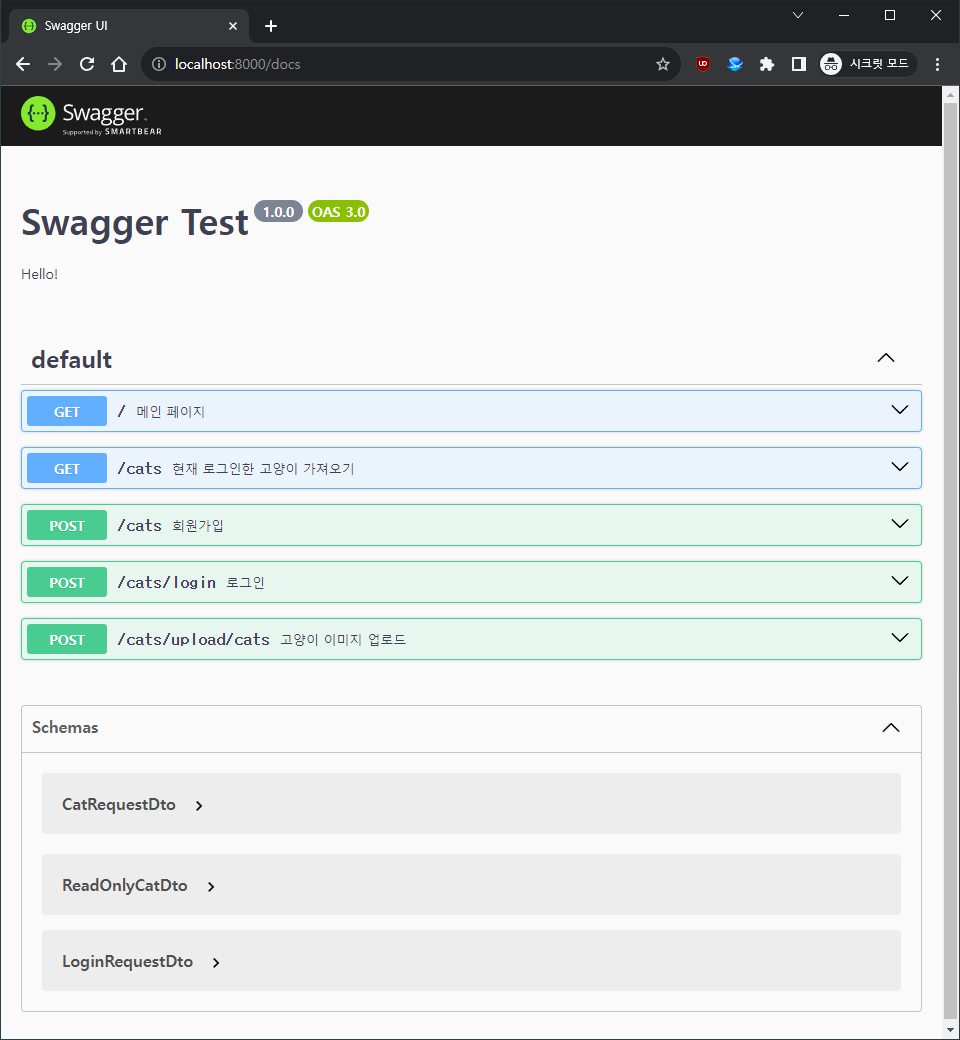Expand the GET / 메인 페이지 chevron
The image size is (960, 1040).
click(900, 410)
